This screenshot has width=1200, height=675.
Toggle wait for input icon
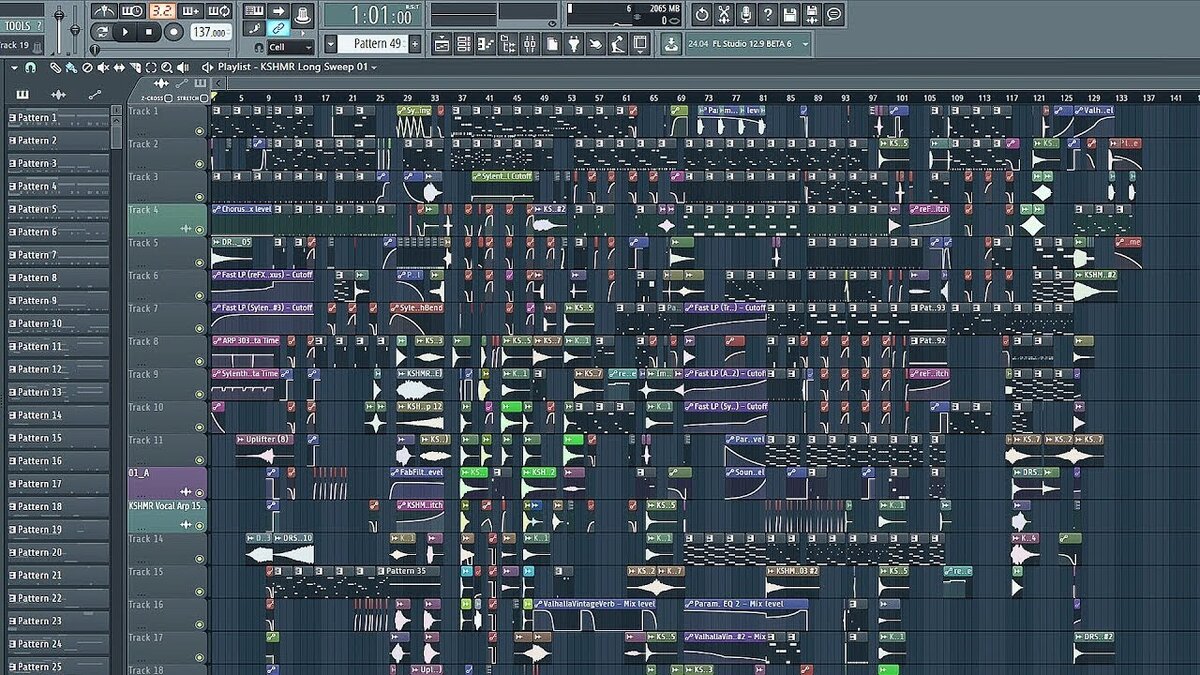(133, 11)
